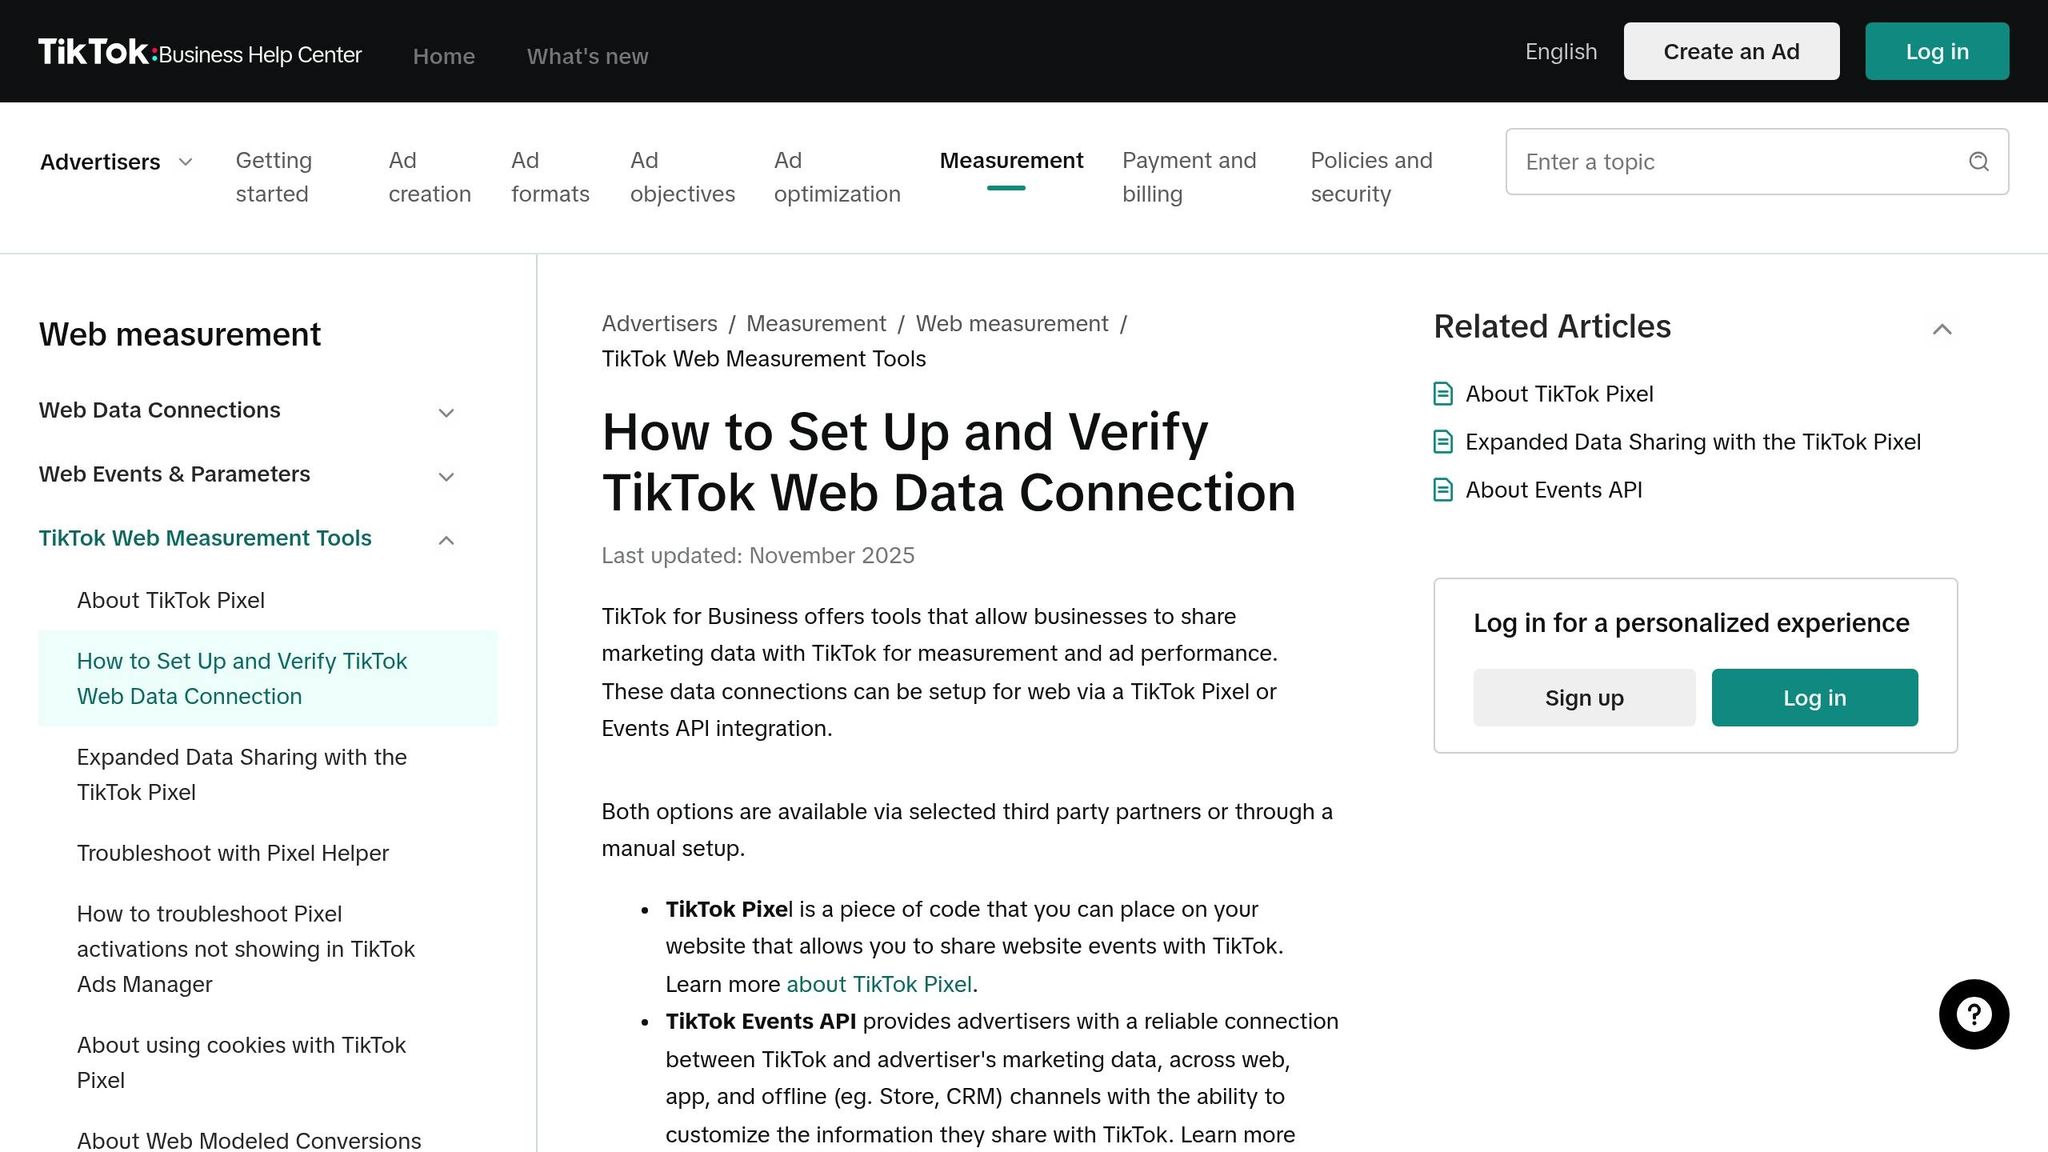Click the TikTok Business Help Center logo
The width and height of the screenshot is (2048, 1152).
[200, 53]
